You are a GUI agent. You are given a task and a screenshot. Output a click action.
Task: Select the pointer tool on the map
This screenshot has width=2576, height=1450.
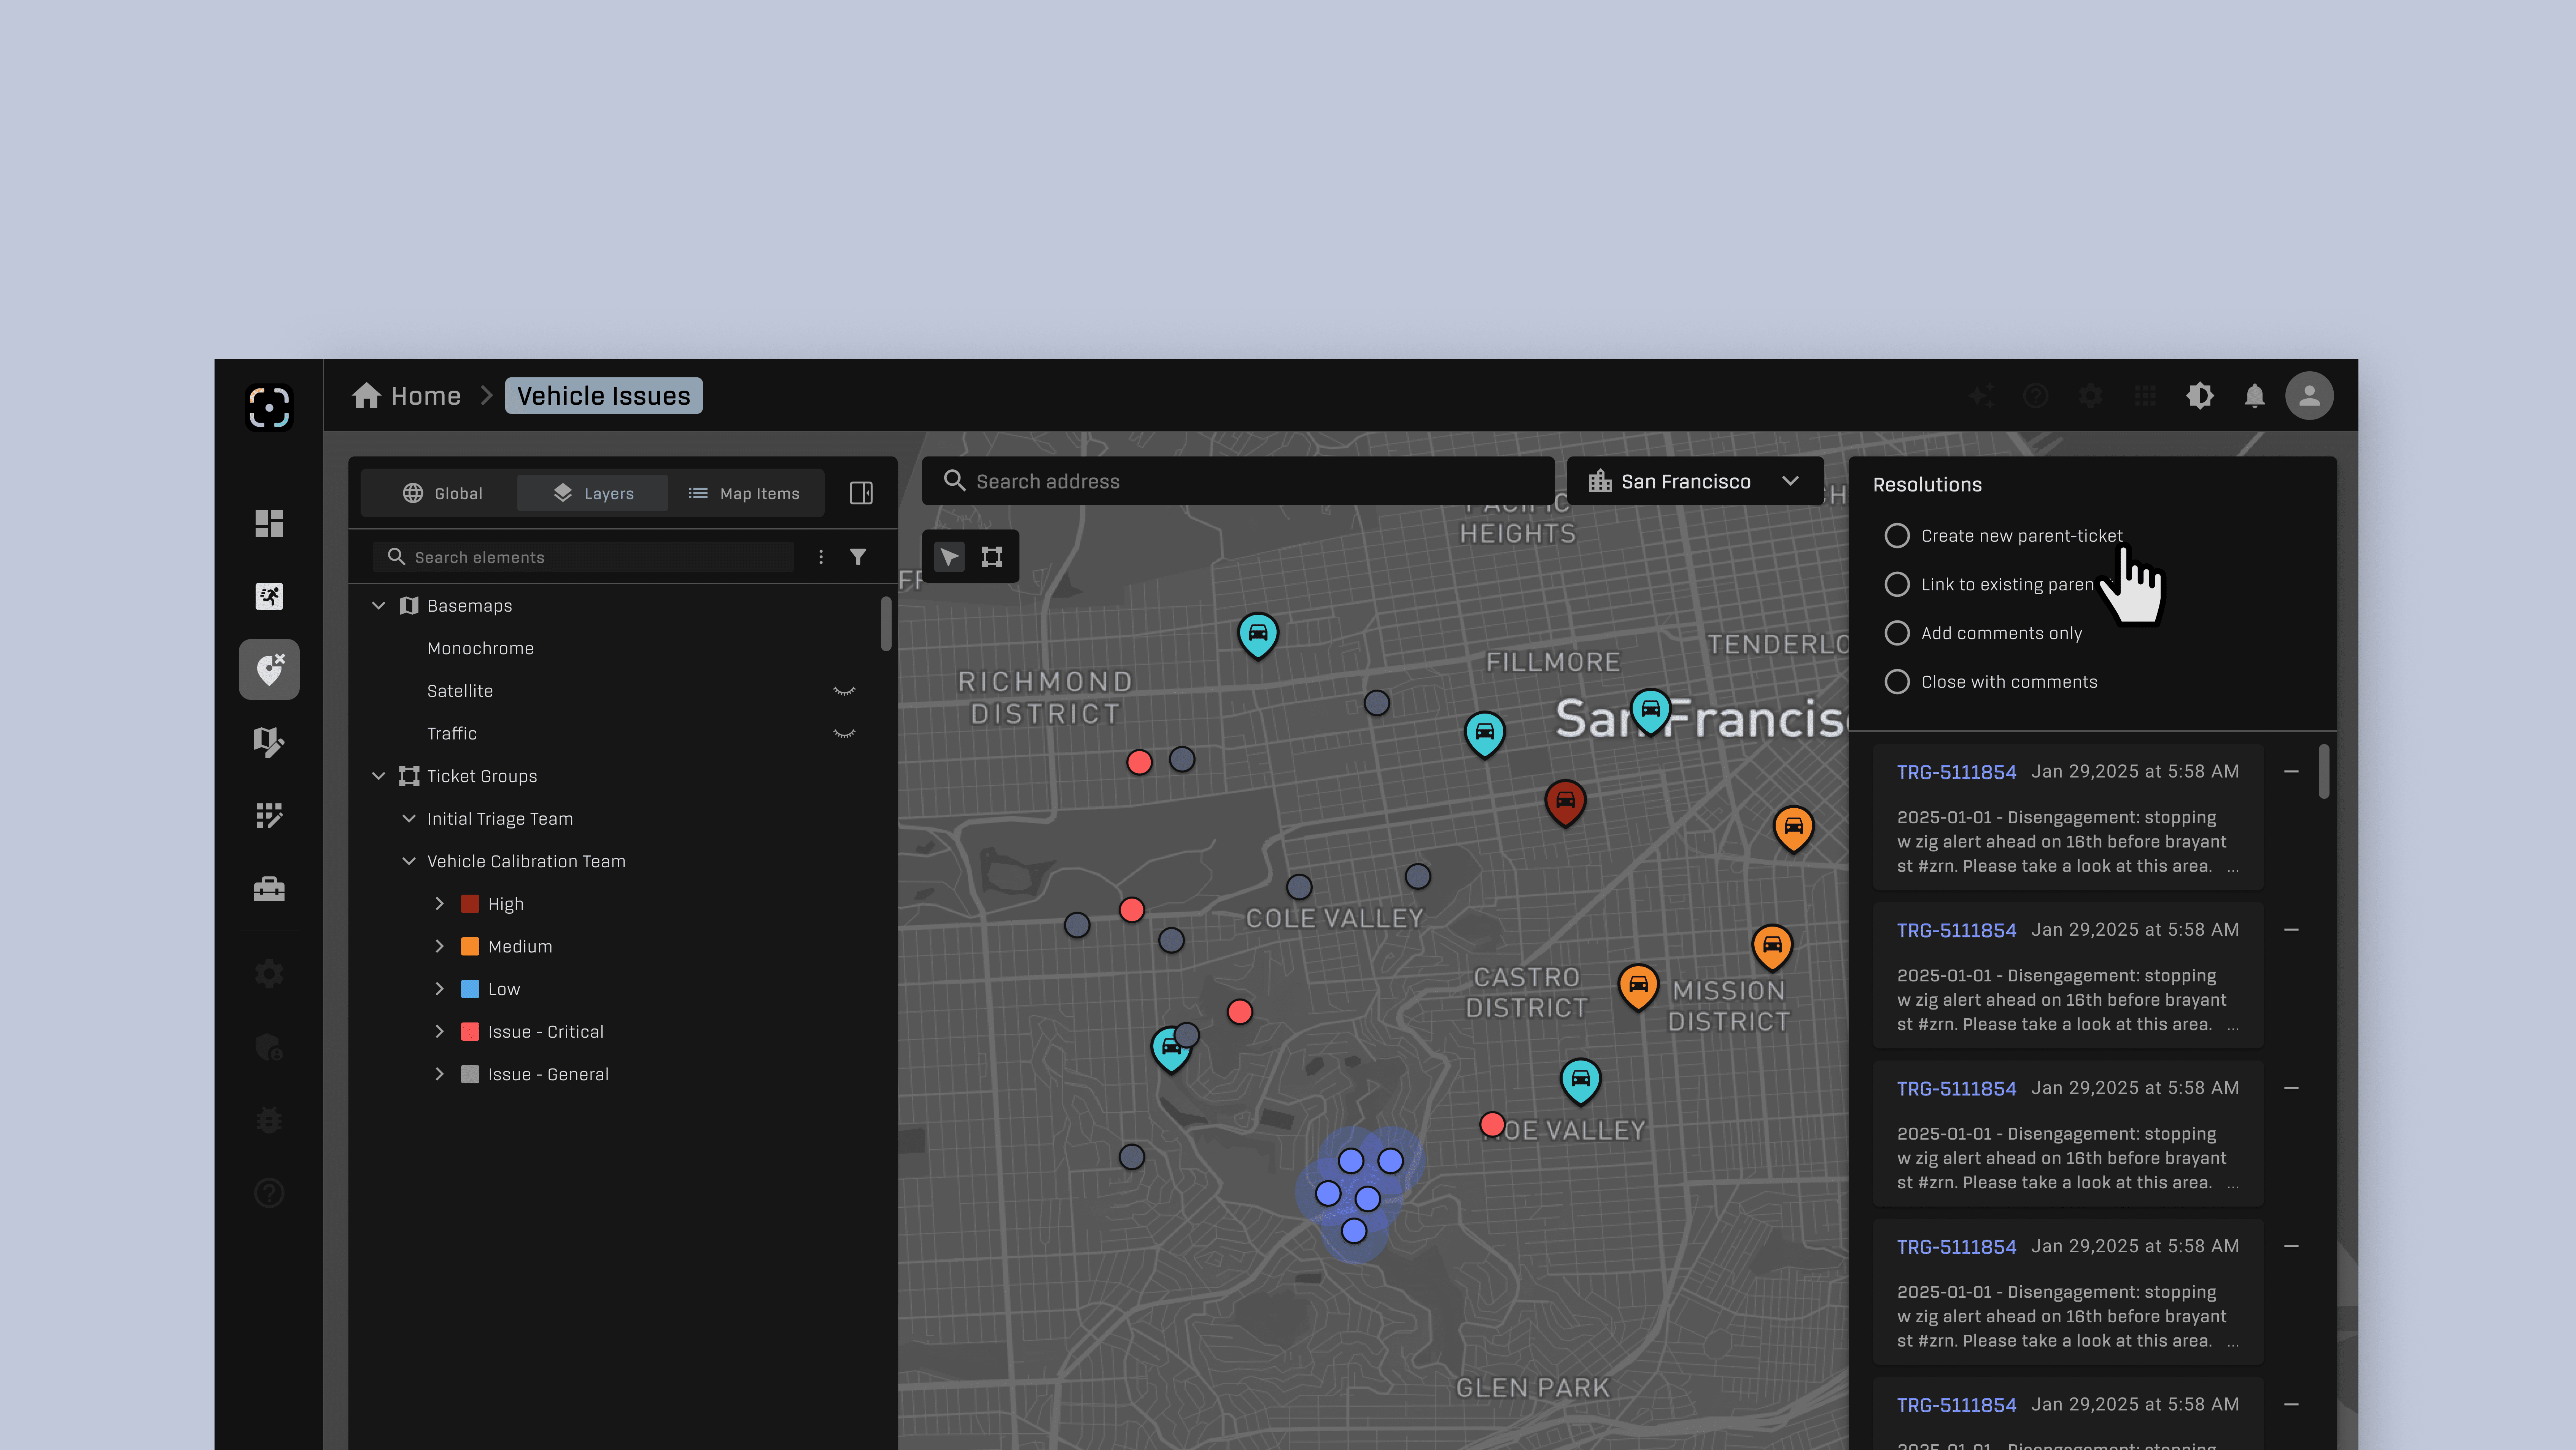tap(949, 557)
